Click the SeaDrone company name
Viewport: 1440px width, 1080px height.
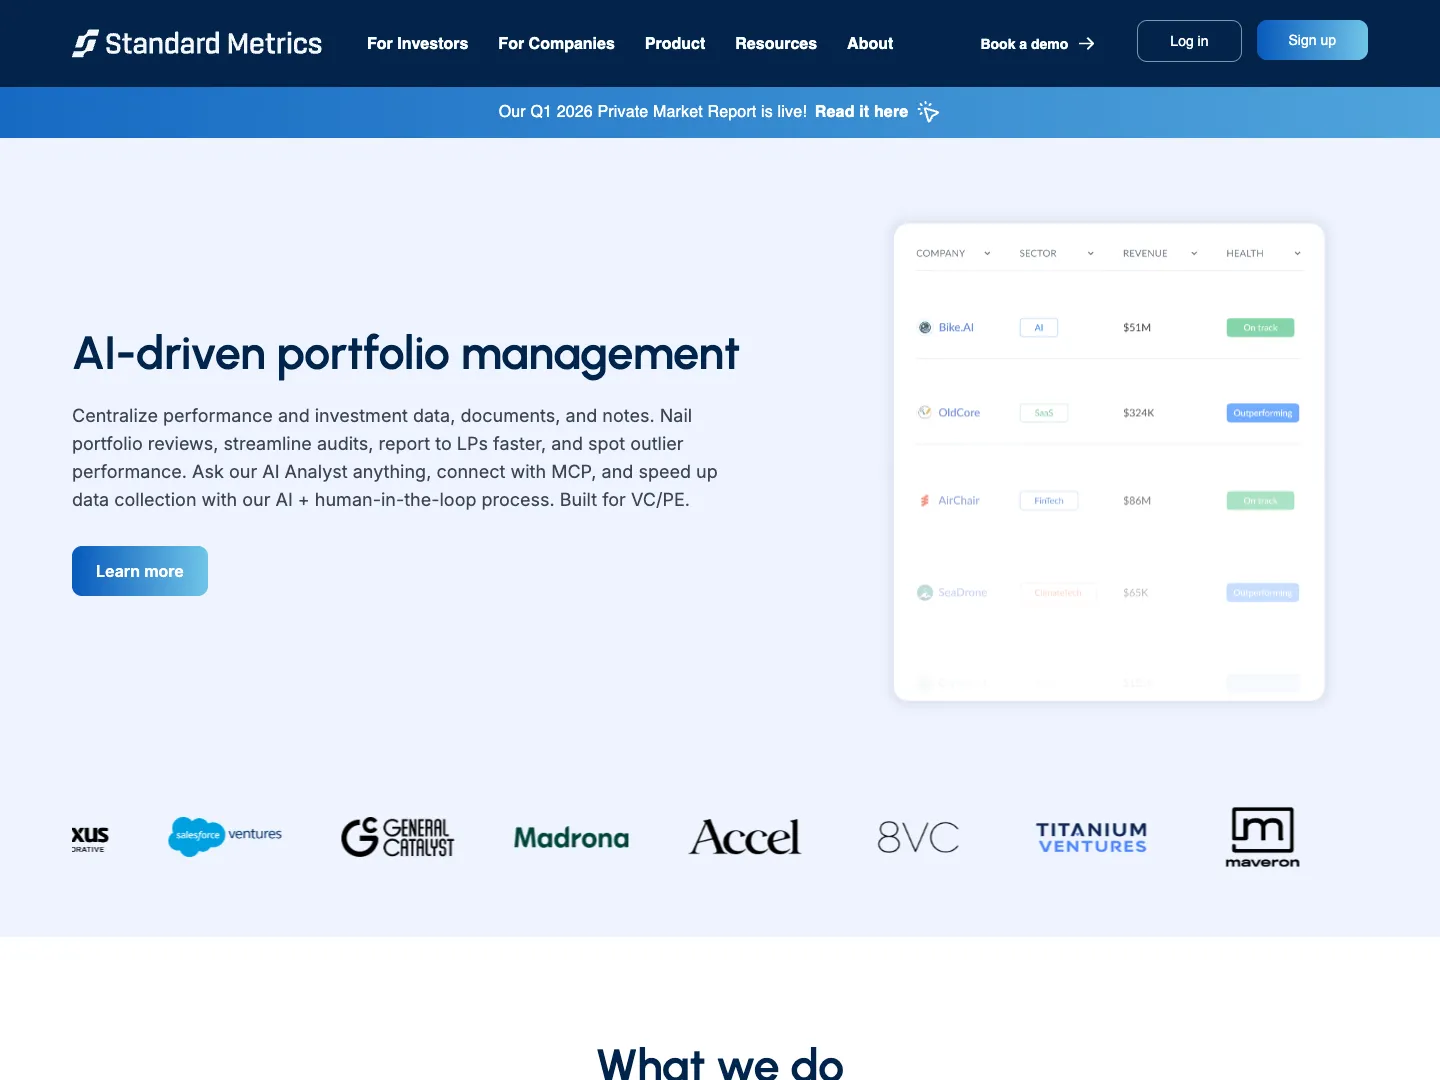click(963, 593)
